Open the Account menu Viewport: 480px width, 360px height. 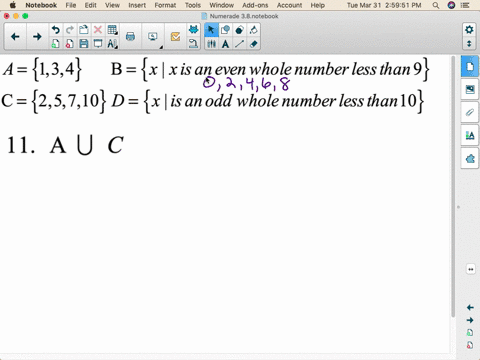pyautogui.click(x=289, y=5)
